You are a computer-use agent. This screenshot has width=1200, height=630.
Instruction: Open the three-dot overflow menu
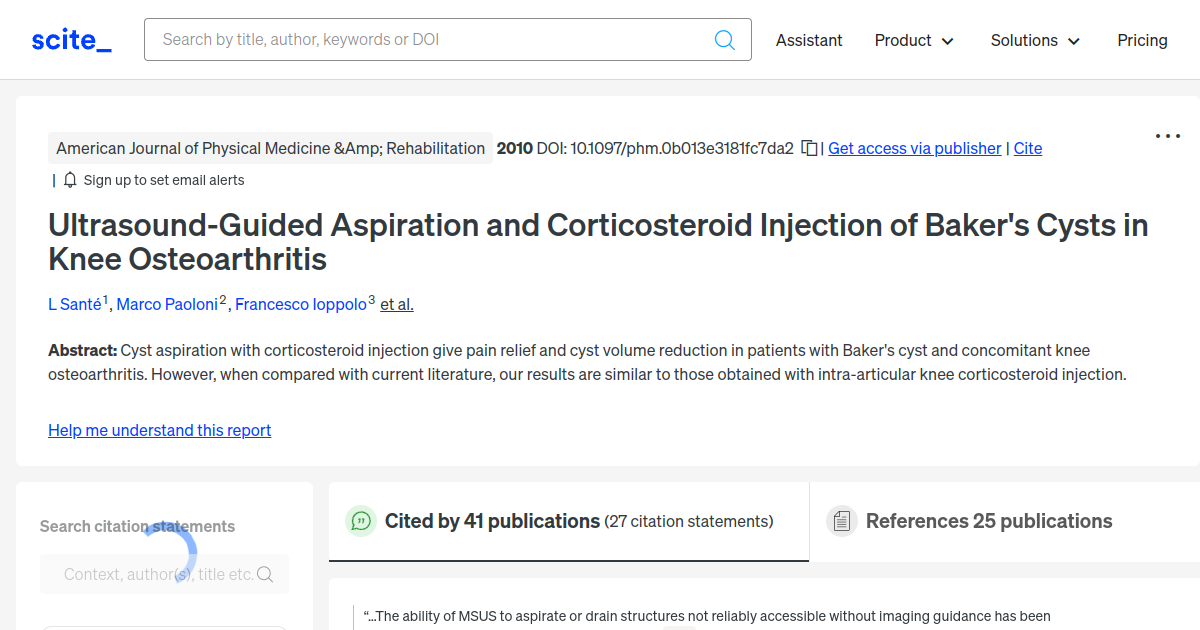(1167, 136)
